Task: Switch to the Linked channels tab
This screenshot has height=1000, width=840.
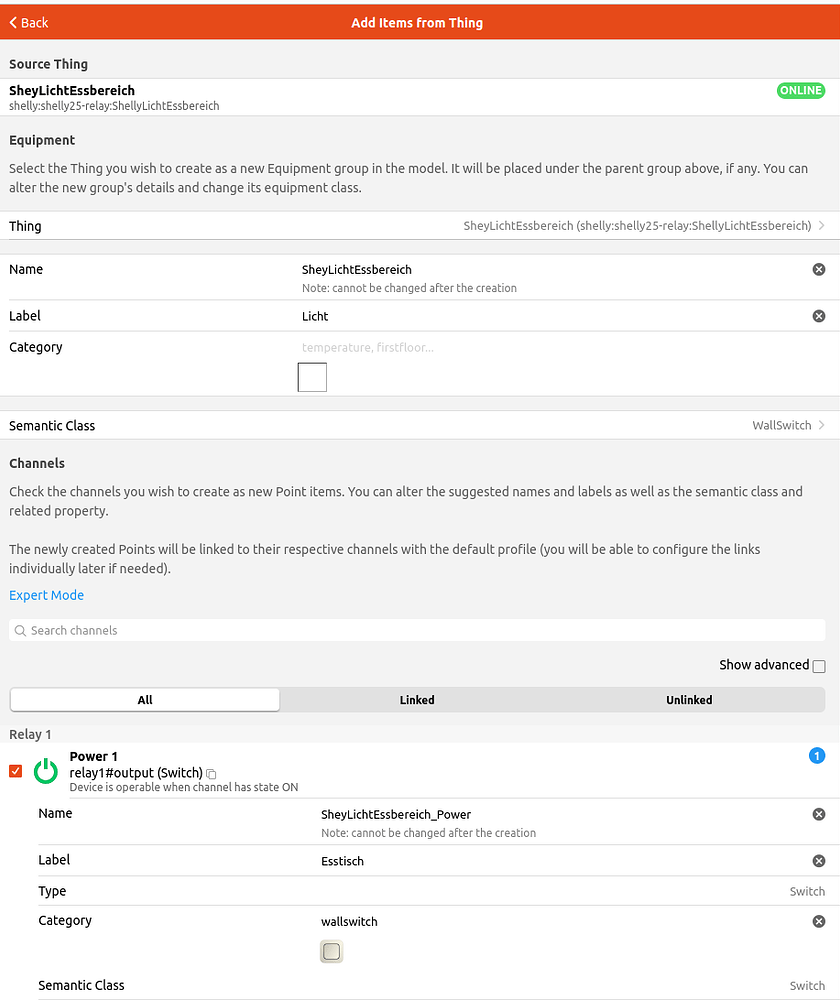Action: point(417,700)
